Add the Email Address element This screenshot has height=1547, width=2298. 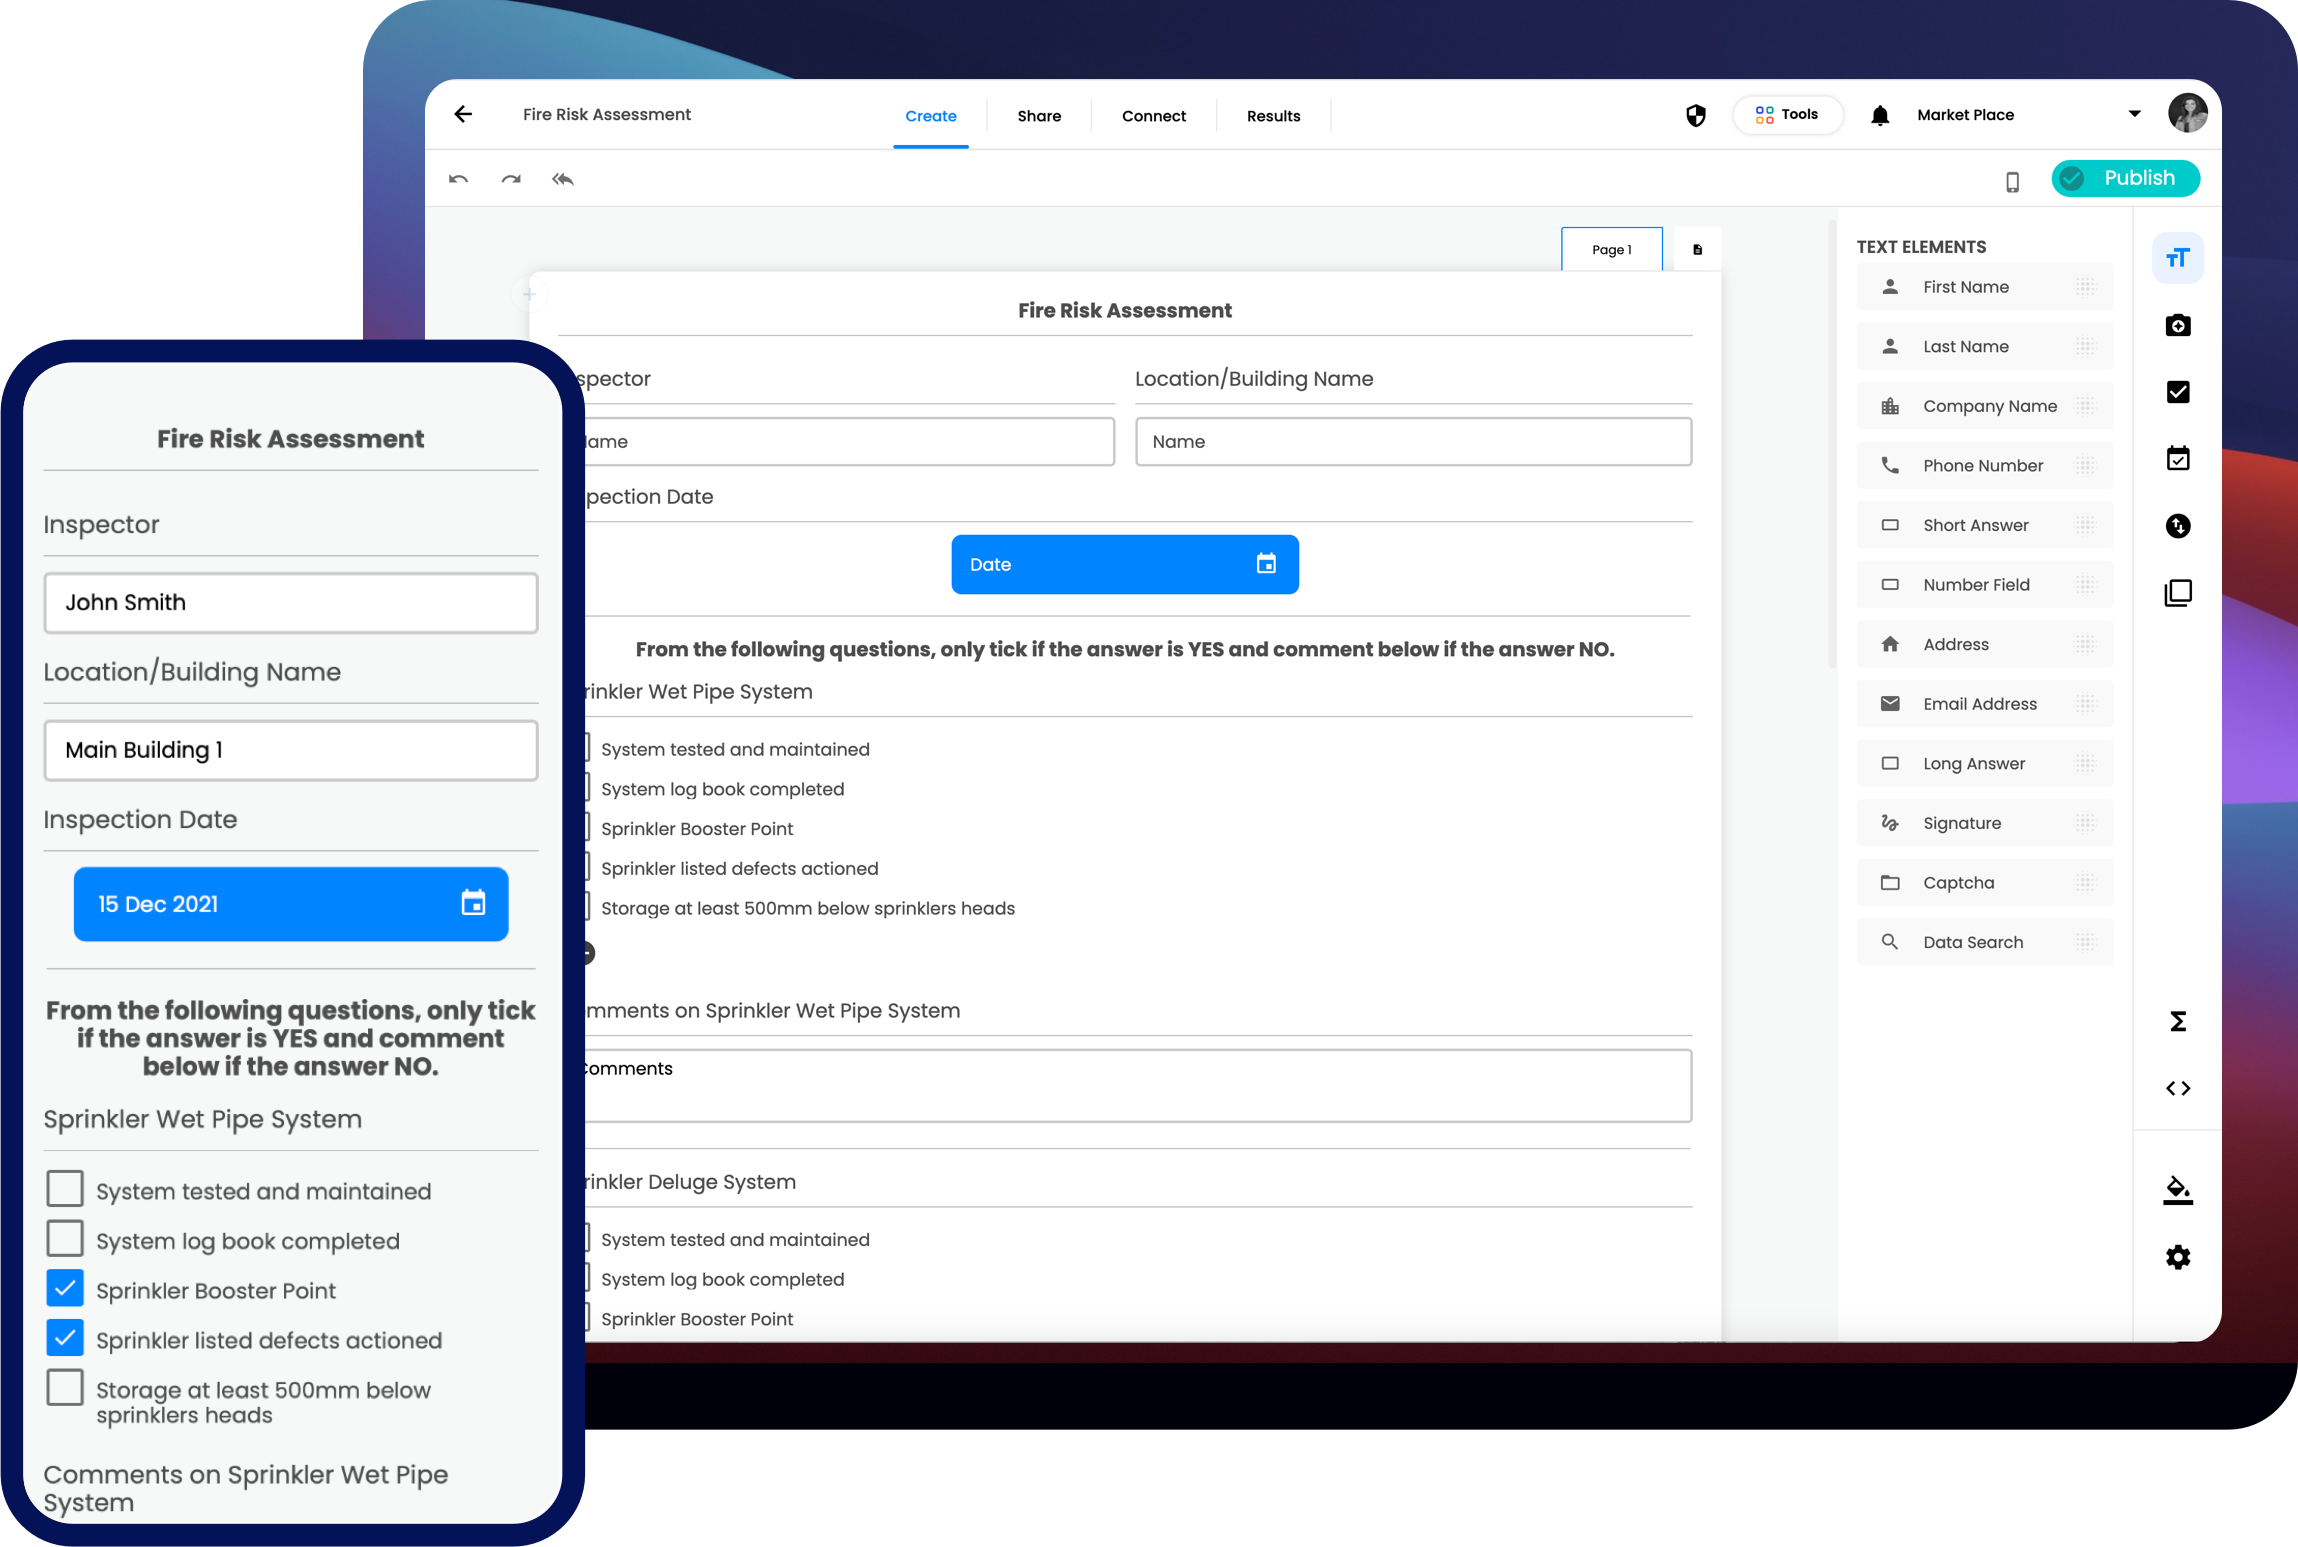(1984, 703)
